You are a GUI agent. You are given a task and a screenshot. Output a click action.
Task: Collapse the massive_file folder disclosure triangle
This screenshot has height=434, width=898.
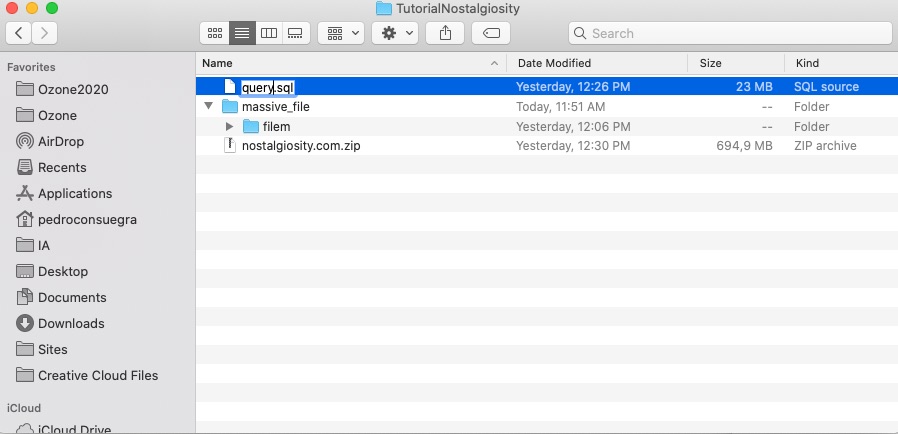208,107
